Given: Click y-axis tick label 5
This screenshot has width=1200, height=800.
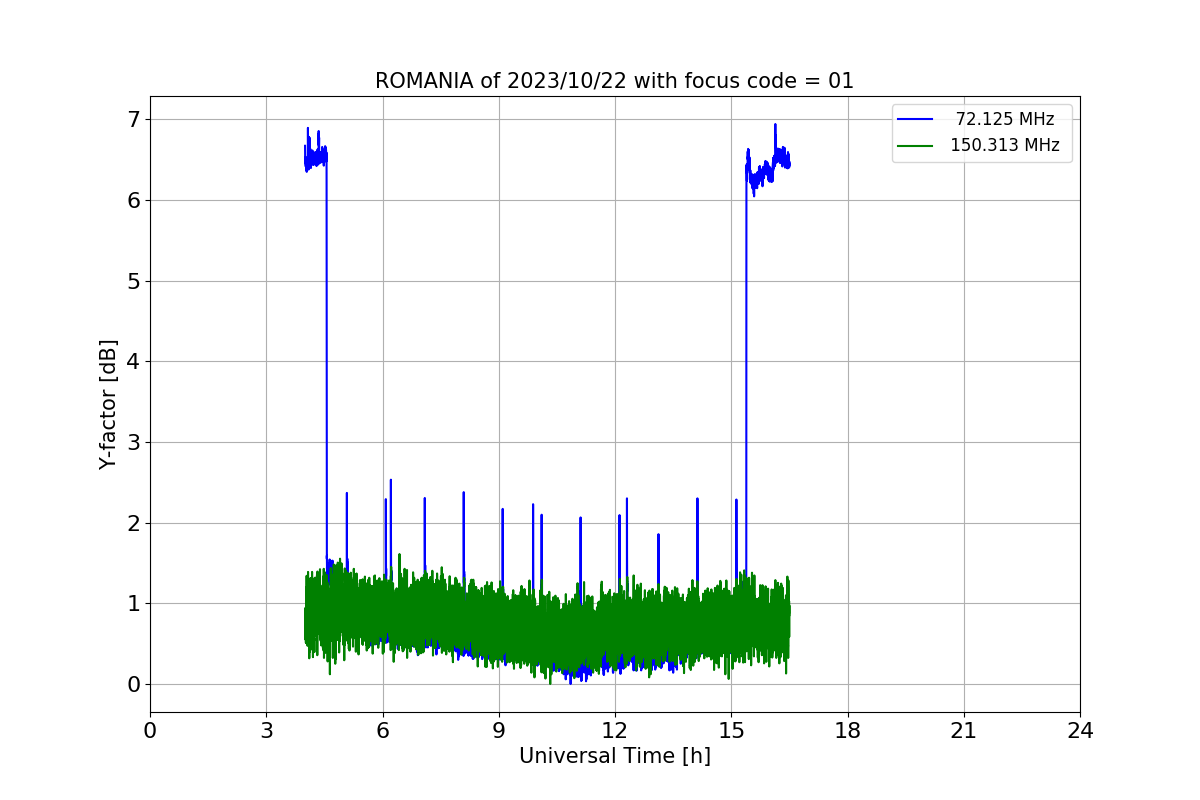Looking at the screenshot, I should point(134,281).
